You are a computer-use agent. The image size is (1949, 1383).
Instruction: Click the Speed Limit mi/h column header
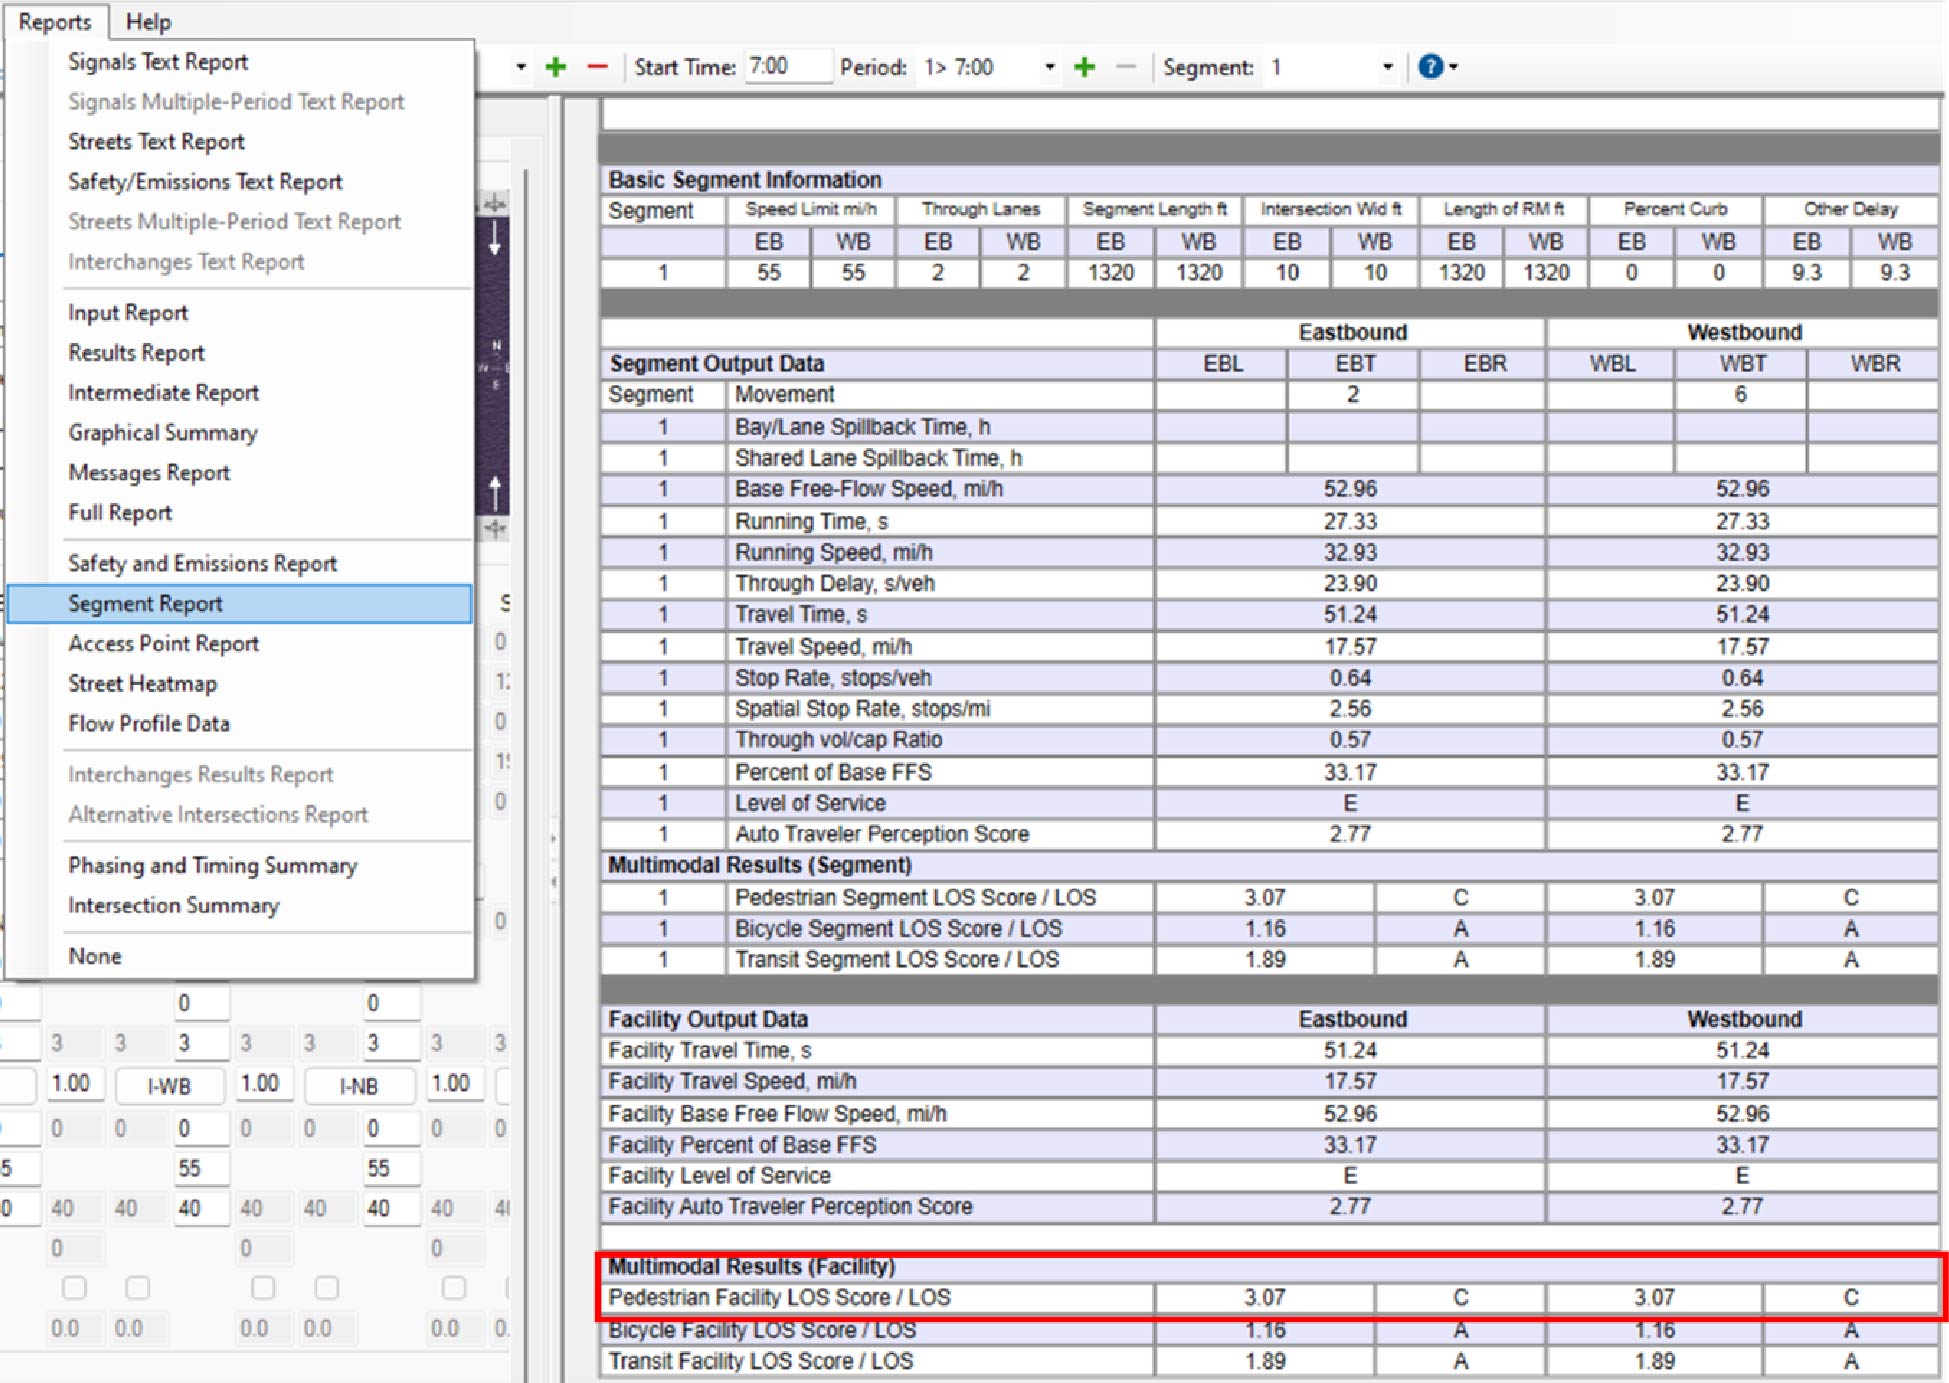(810, 209)
